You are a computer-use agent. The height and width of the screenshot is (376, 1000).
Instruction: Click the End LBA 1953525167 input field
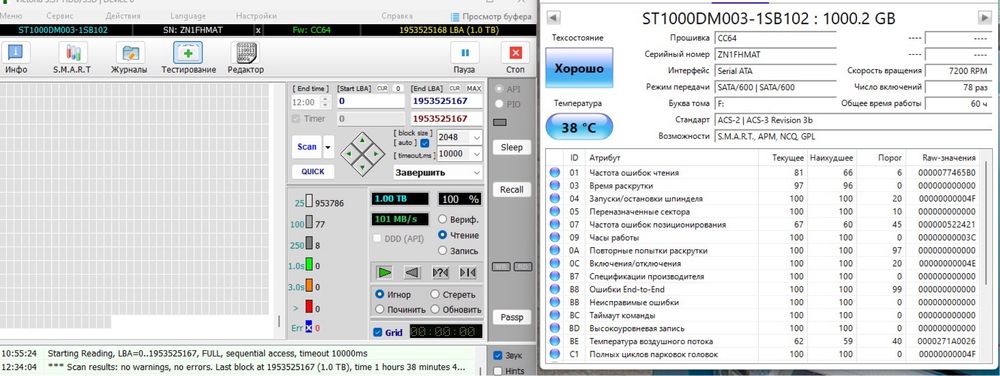(x=446, y=101)
